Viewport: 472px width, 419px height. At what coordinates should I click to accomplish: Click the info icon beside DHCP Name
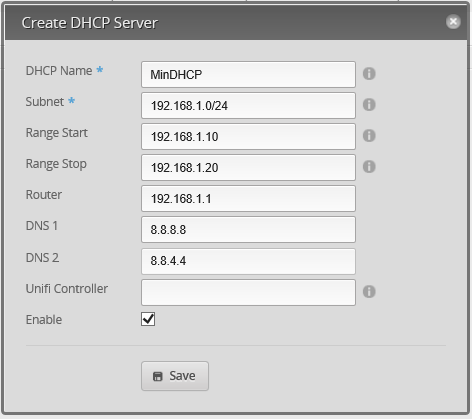(369, 74)
